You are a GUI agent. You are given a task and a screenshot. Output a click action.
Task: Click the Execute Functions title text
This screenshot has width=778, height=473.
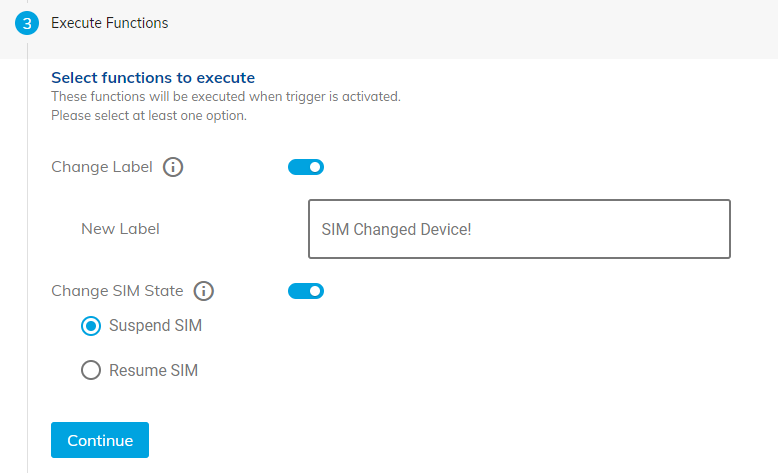110,23
